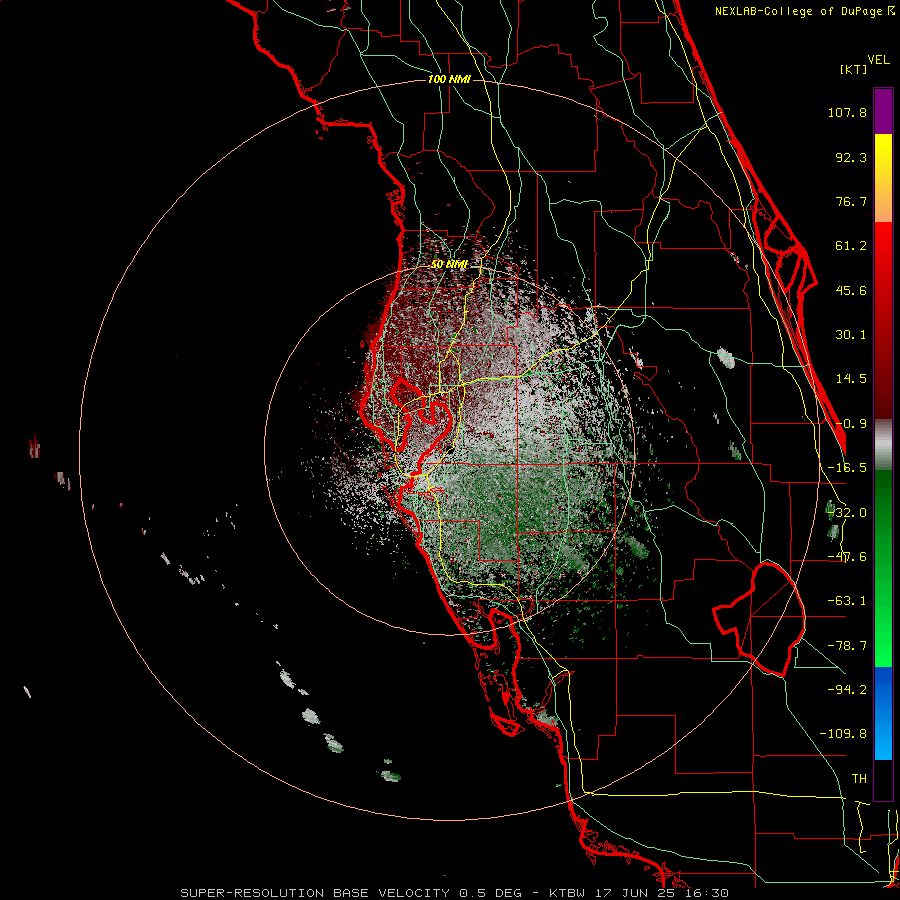Click the 100 NMI range ring label
Viewport: 900px width, 900px height.
coord(449,79)
